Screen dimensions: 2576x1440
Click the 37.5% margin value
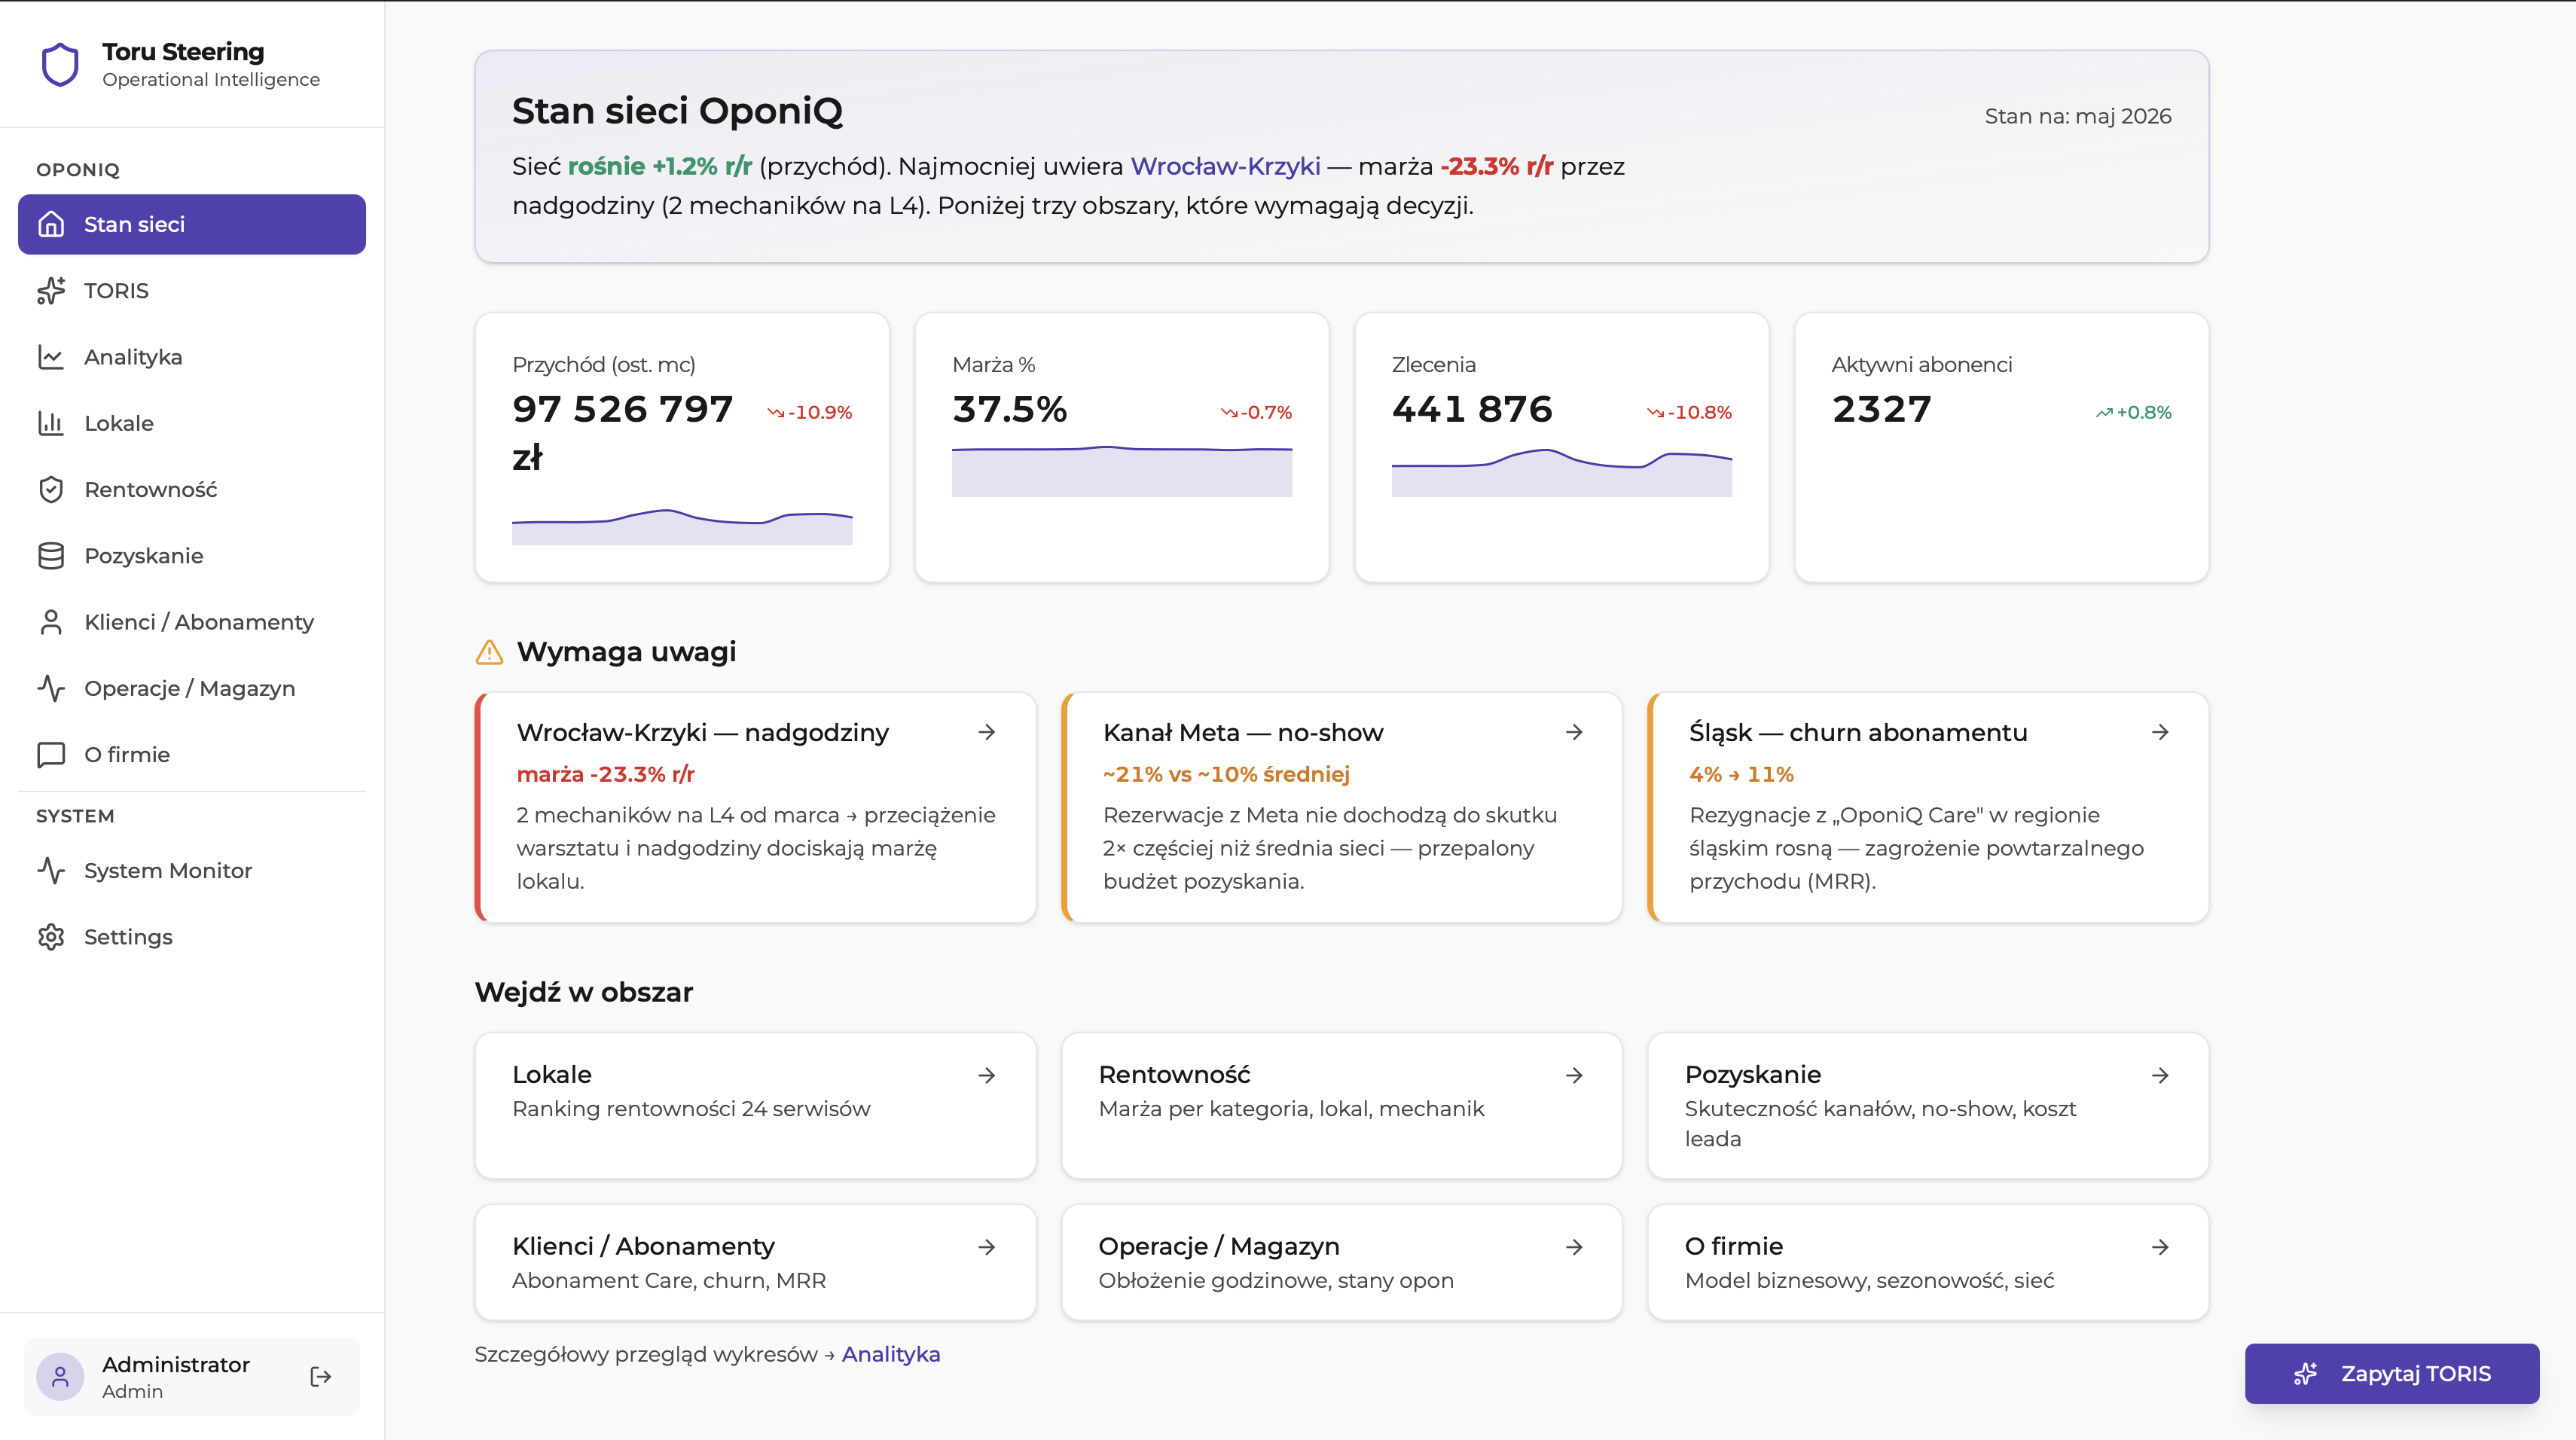(x=1010, y=409)
